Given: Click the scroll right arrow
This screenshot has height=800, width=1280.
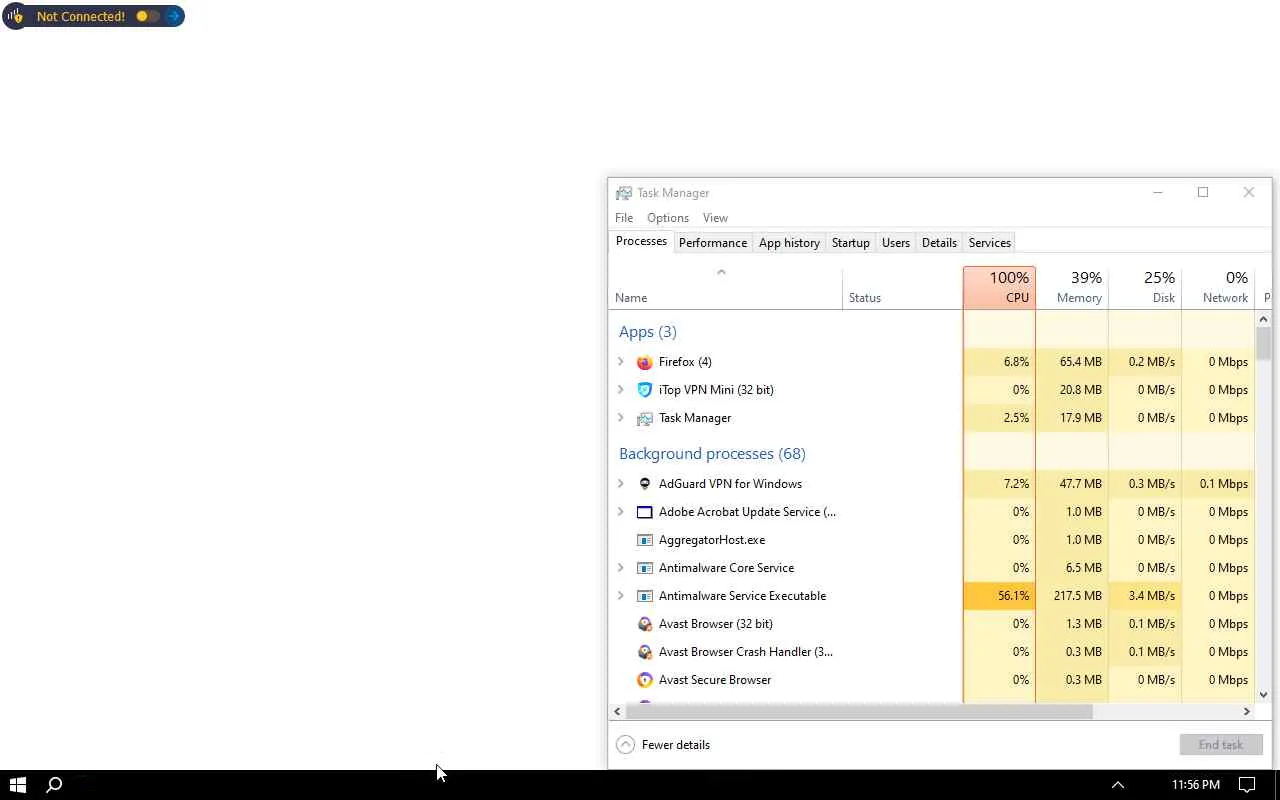Looking at the screenshot, I should point(1247,712).
